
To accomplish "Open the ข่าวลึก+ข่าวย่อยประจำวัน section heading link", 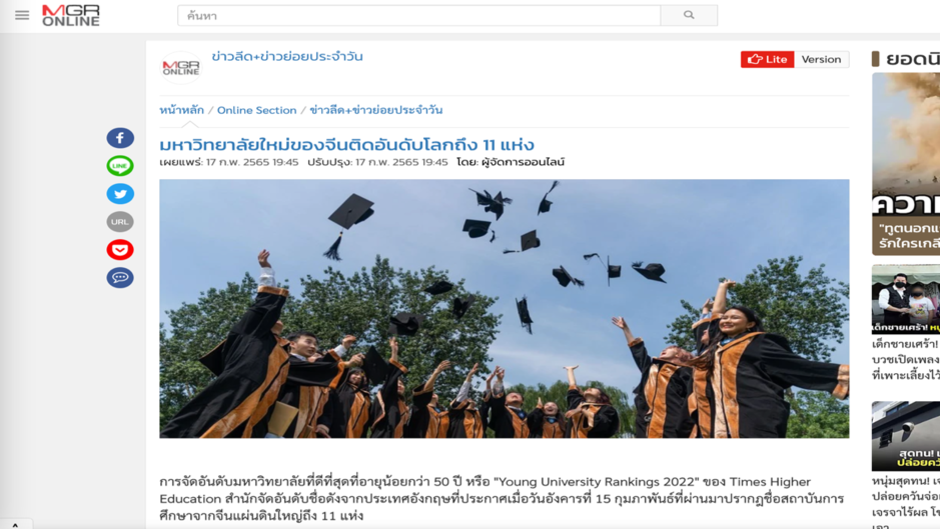I will (287, 57).
